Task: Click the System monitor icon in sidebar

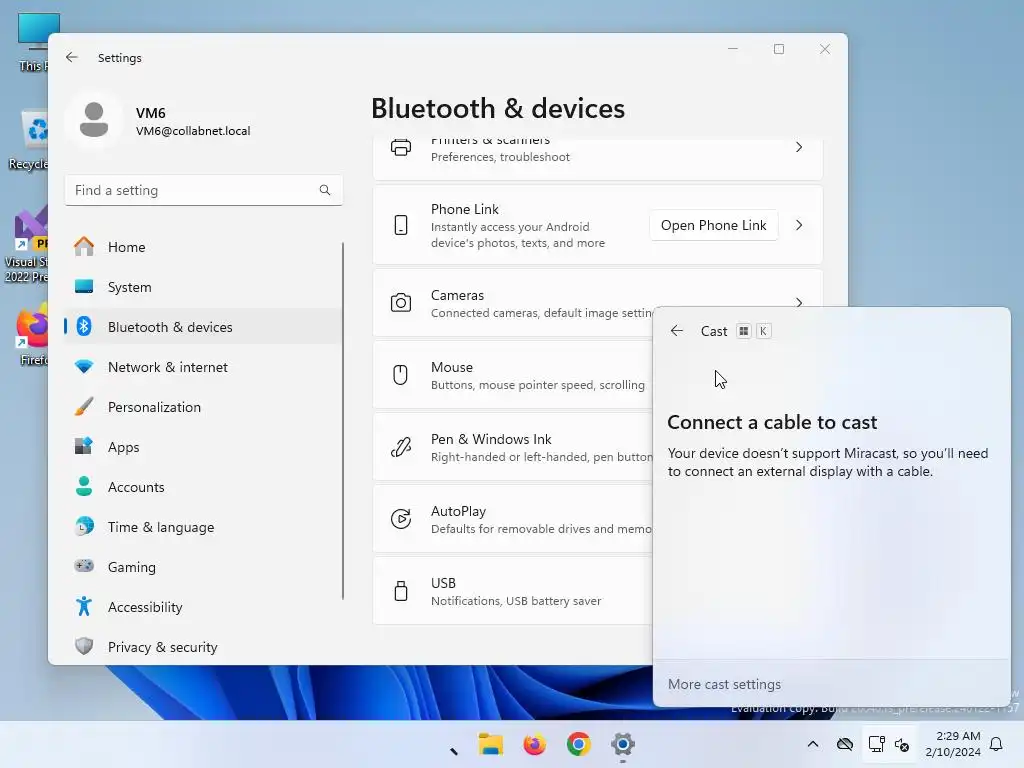Action: point(84,287)
